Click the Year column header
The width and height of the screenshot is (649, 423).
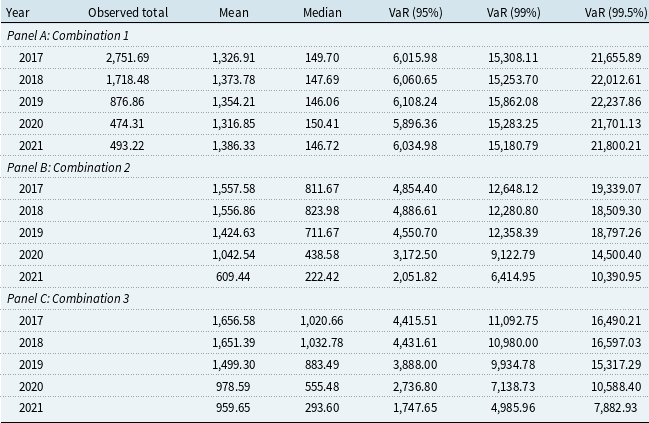[16, 12]
